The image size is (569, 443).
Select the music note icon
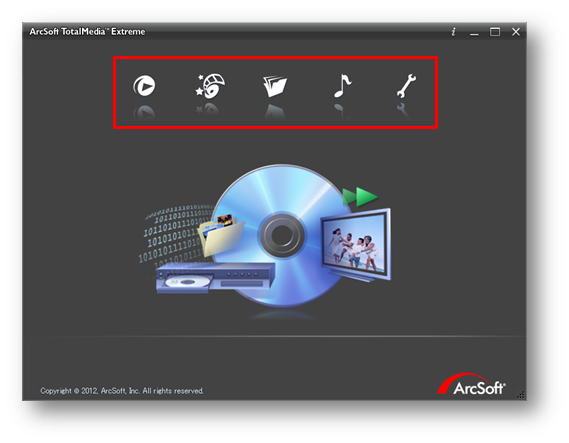point(342,86)
